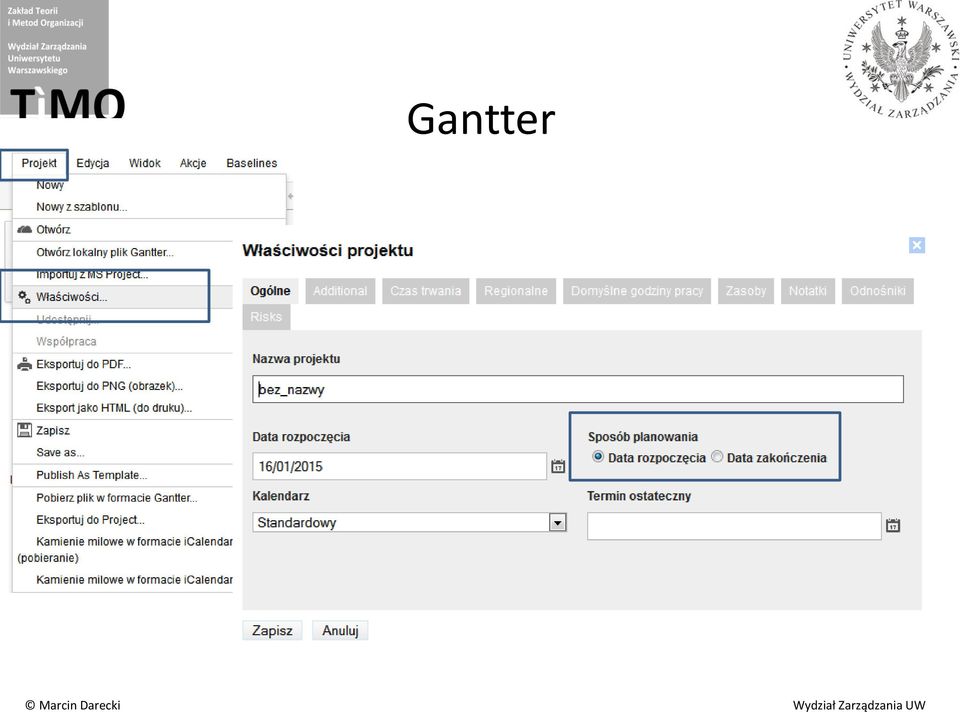The image size is (960, 712).
Task: Choose Eksportuj do Project...
Action: tap(90, 520)
